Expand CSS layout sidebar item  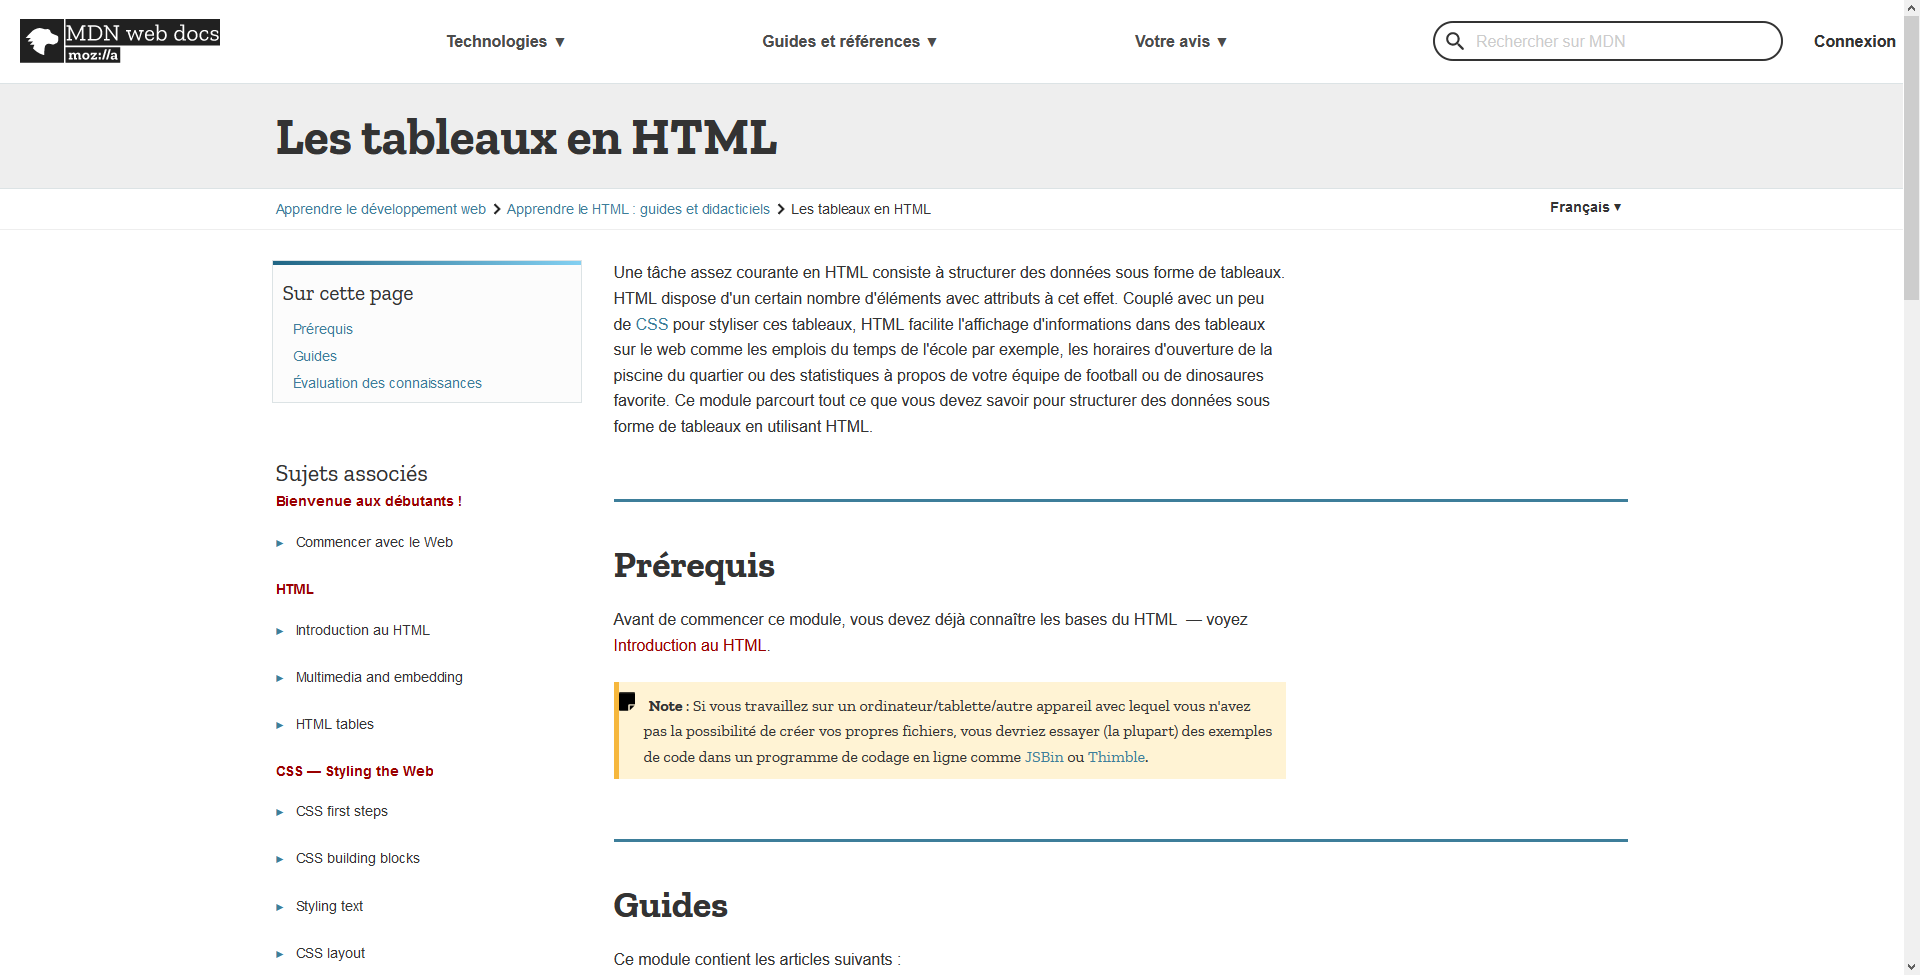[330, 953]
